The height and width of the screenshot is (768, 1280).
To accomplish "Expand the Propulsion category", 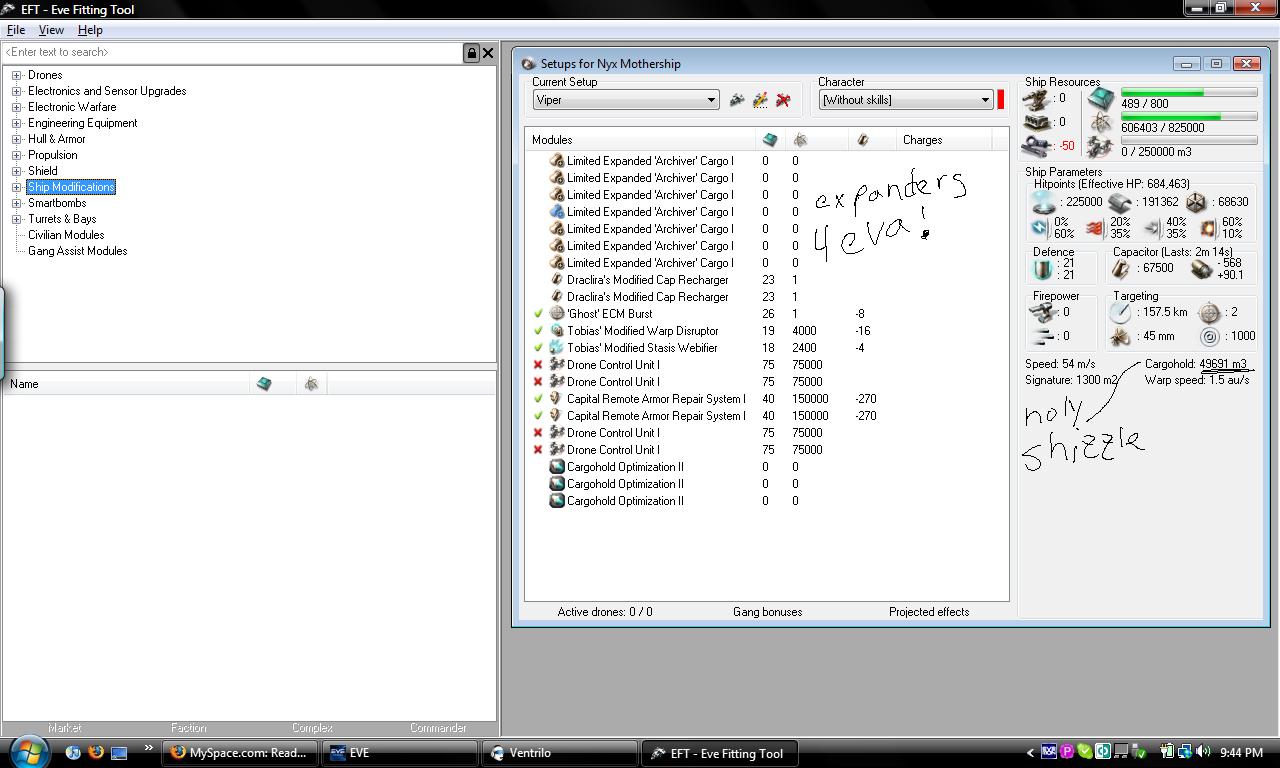I will [x=16, y=155].
